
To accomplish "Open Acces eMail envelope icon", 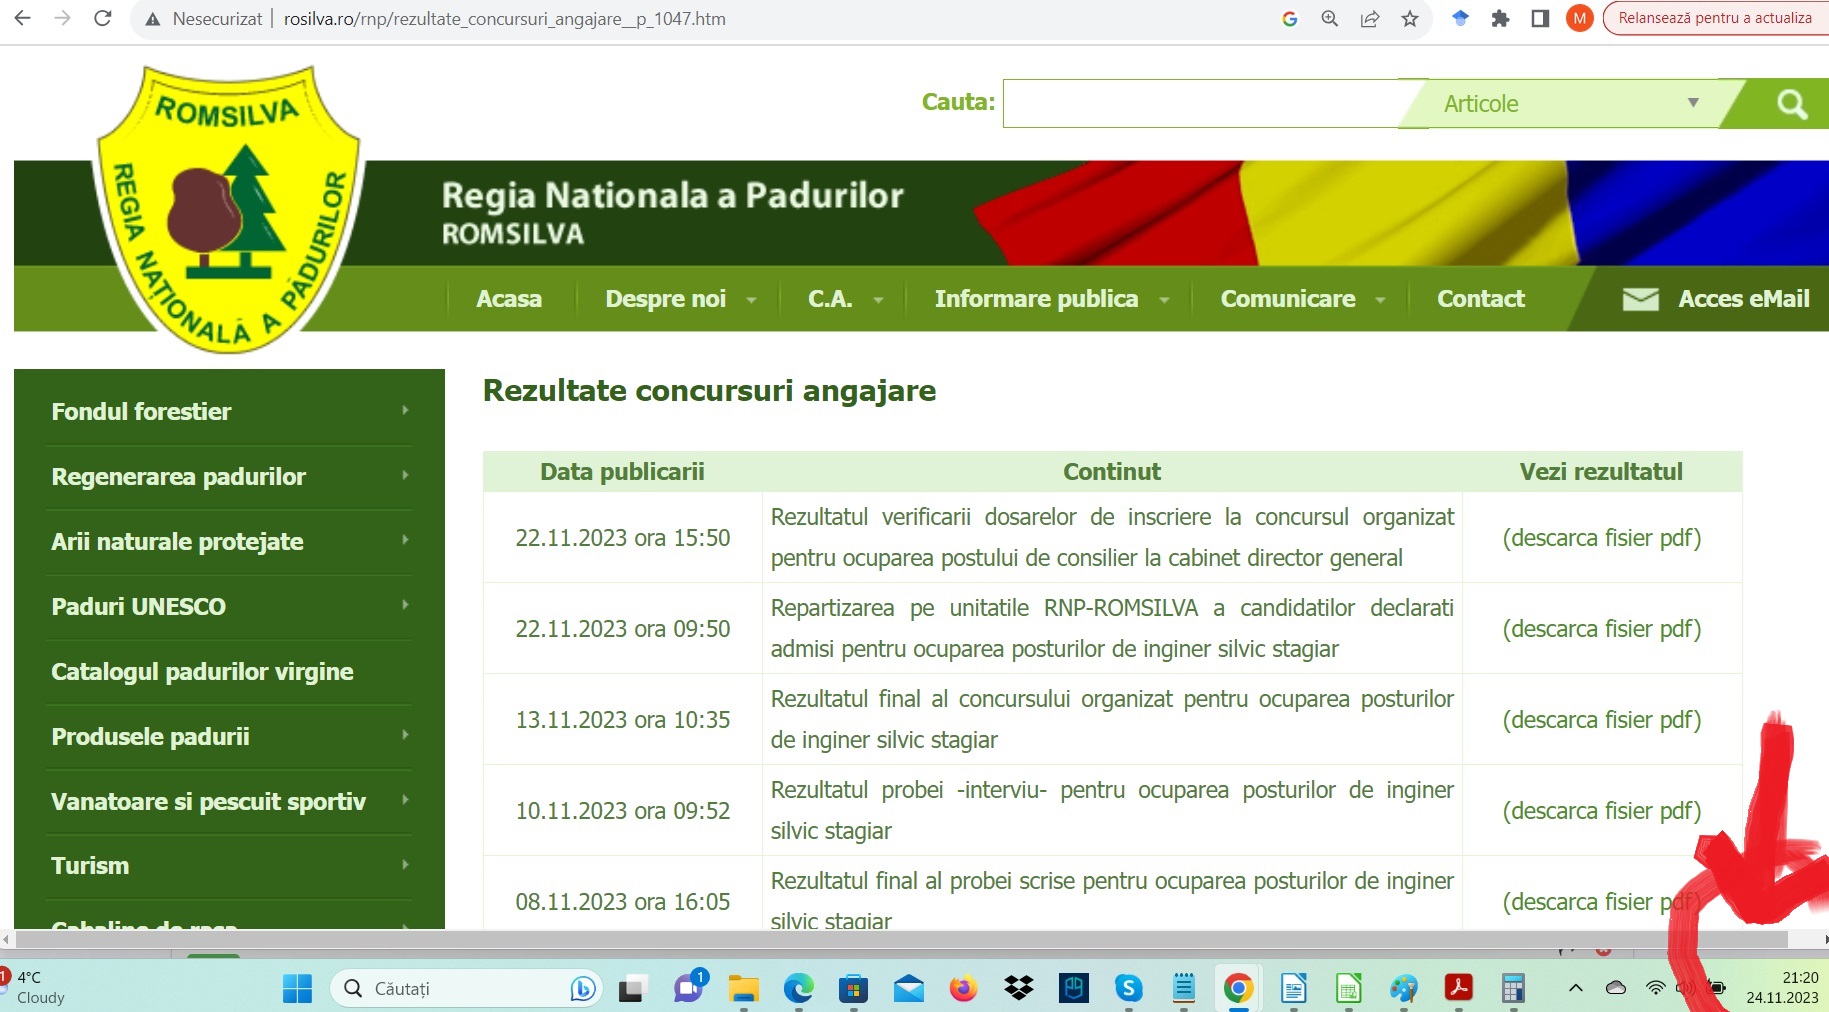I will (x=1640, y=299).
